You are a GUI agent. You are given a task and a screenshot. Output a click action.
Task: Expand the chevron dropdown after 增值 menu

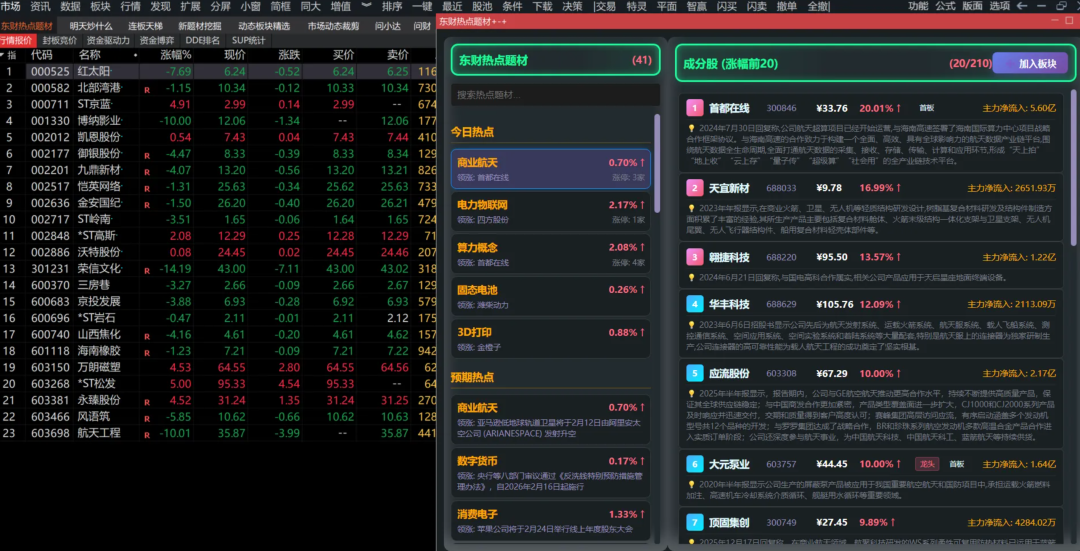pos(366,6)
